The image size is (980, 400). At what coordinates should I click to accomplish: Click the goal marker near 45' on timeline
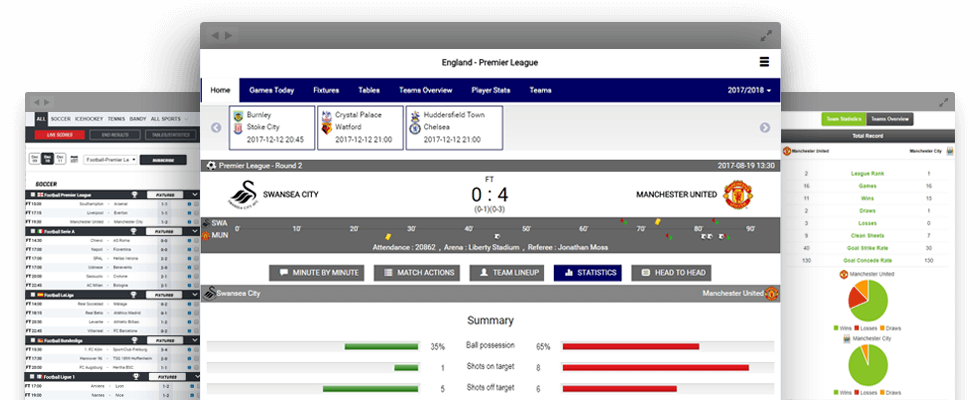click(496, 236)
